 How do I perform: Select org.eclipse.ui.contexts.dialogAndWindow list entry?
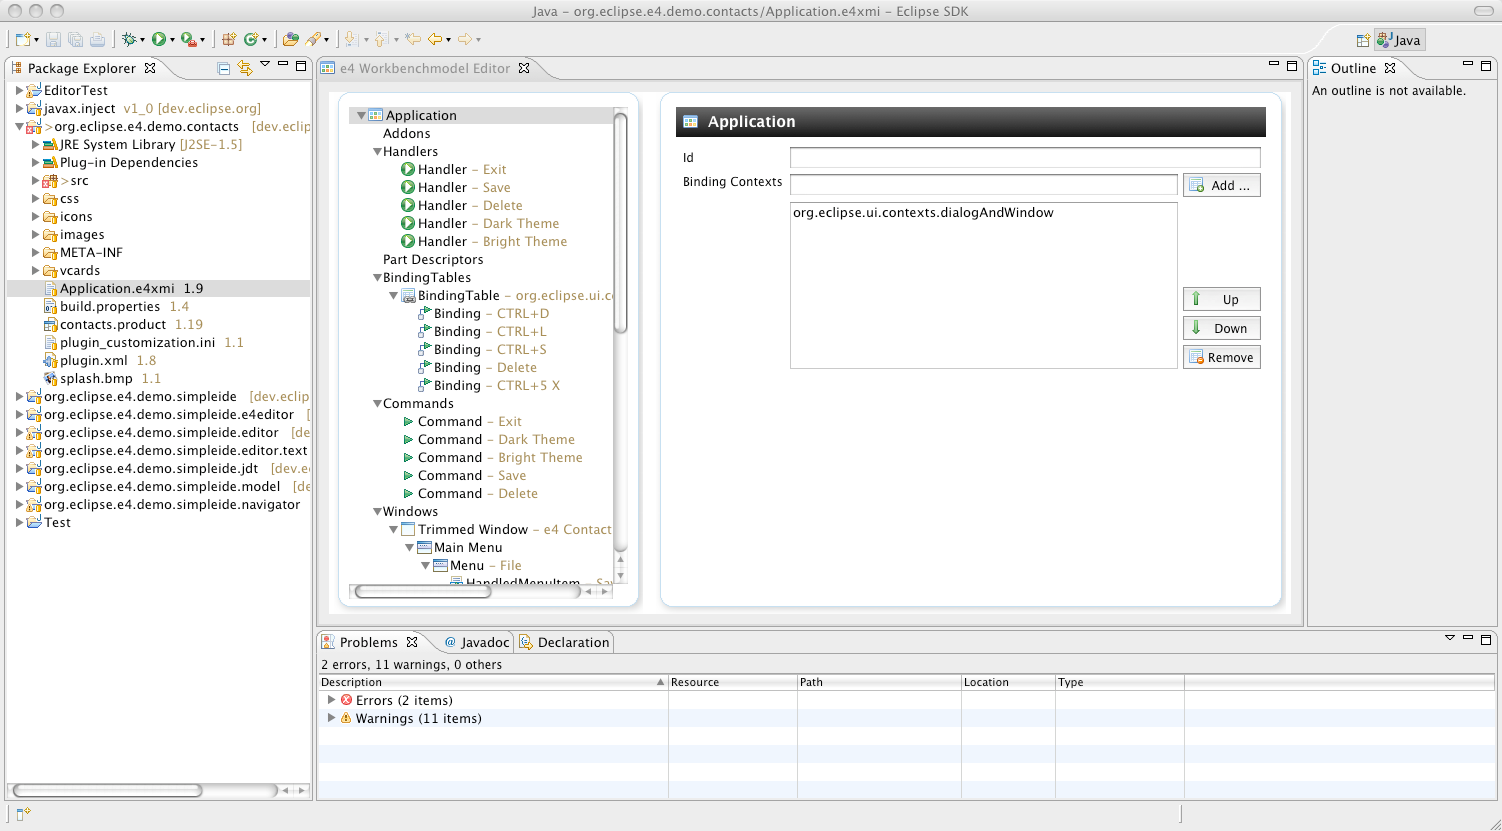(923, 213)
